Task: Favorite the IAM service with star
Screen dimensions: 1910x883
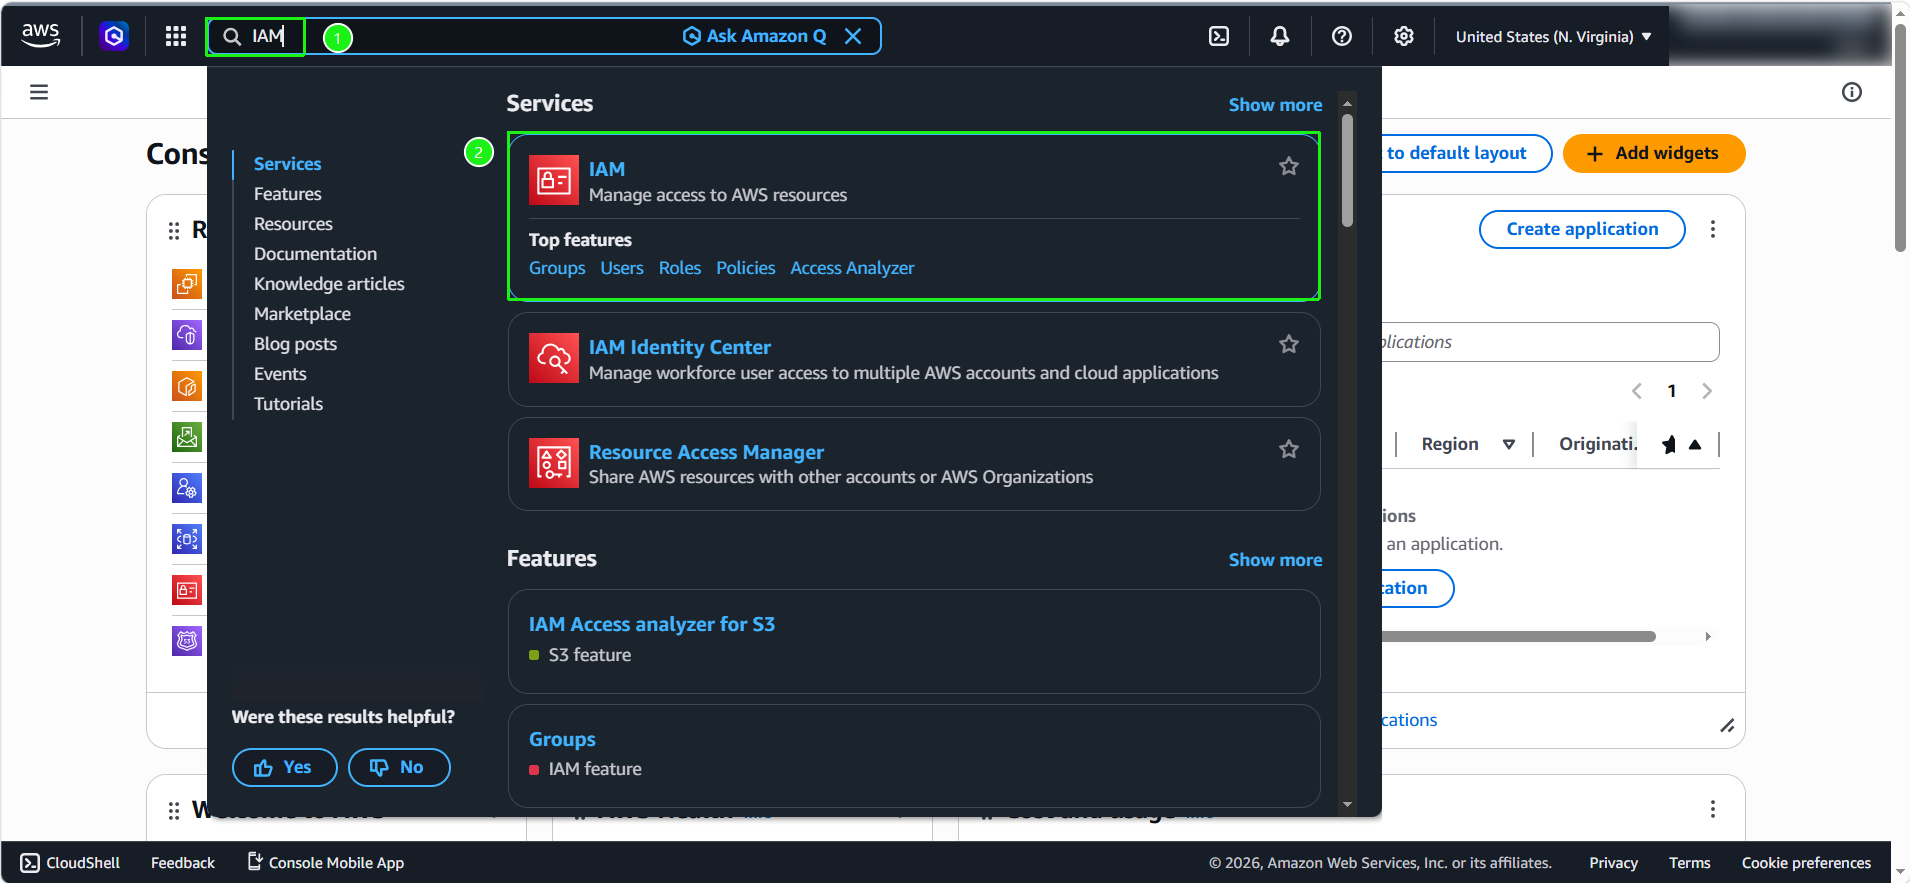Action: pos(1289,166)
